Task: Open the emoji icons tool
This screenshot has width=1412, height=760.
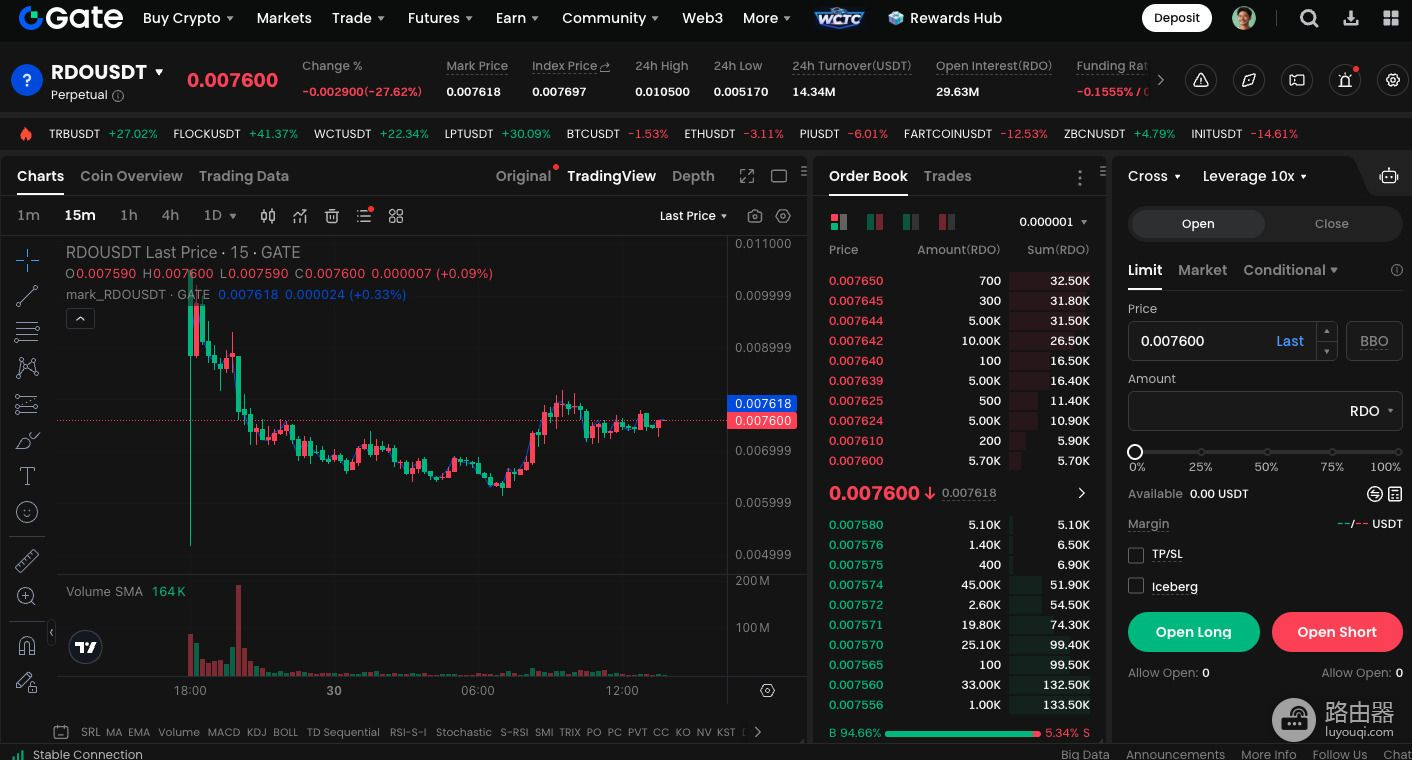Action: [x=27, y=512]
